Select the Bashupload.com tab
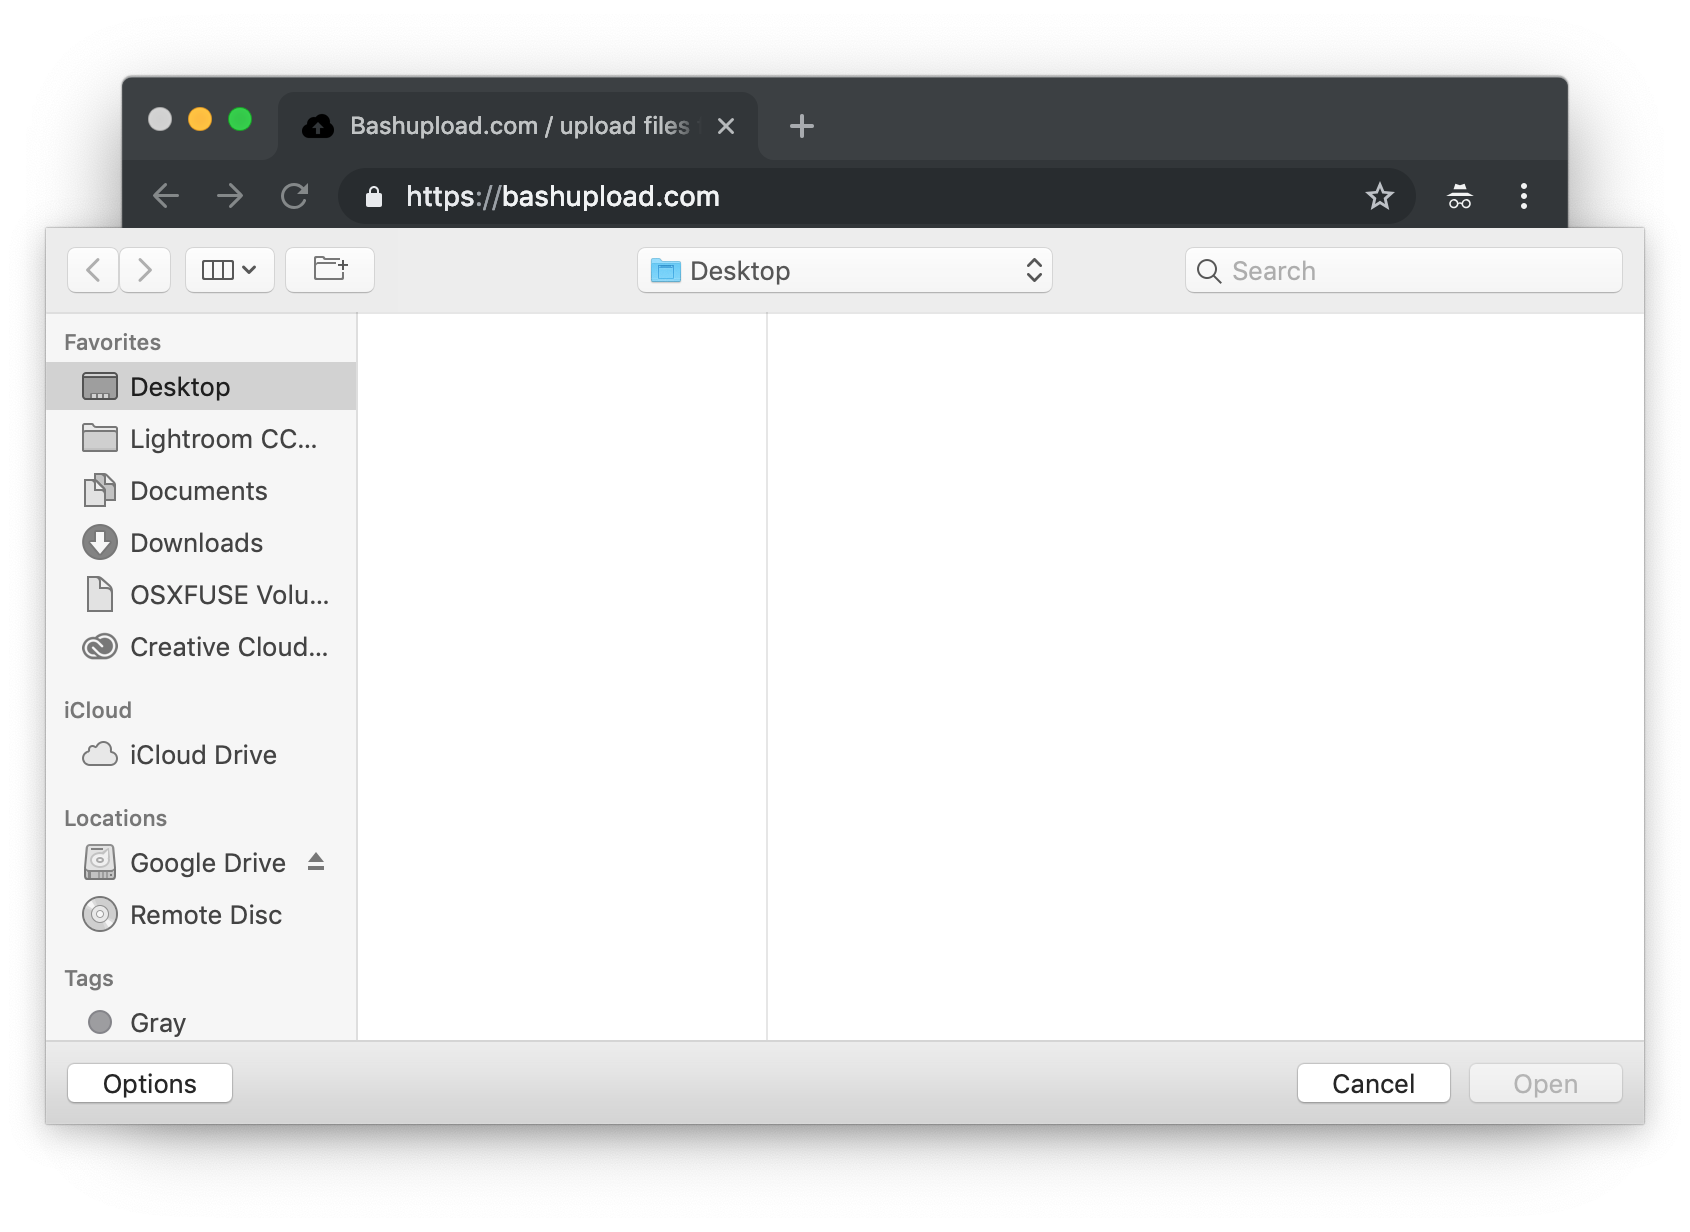 (x=518, y=126)
